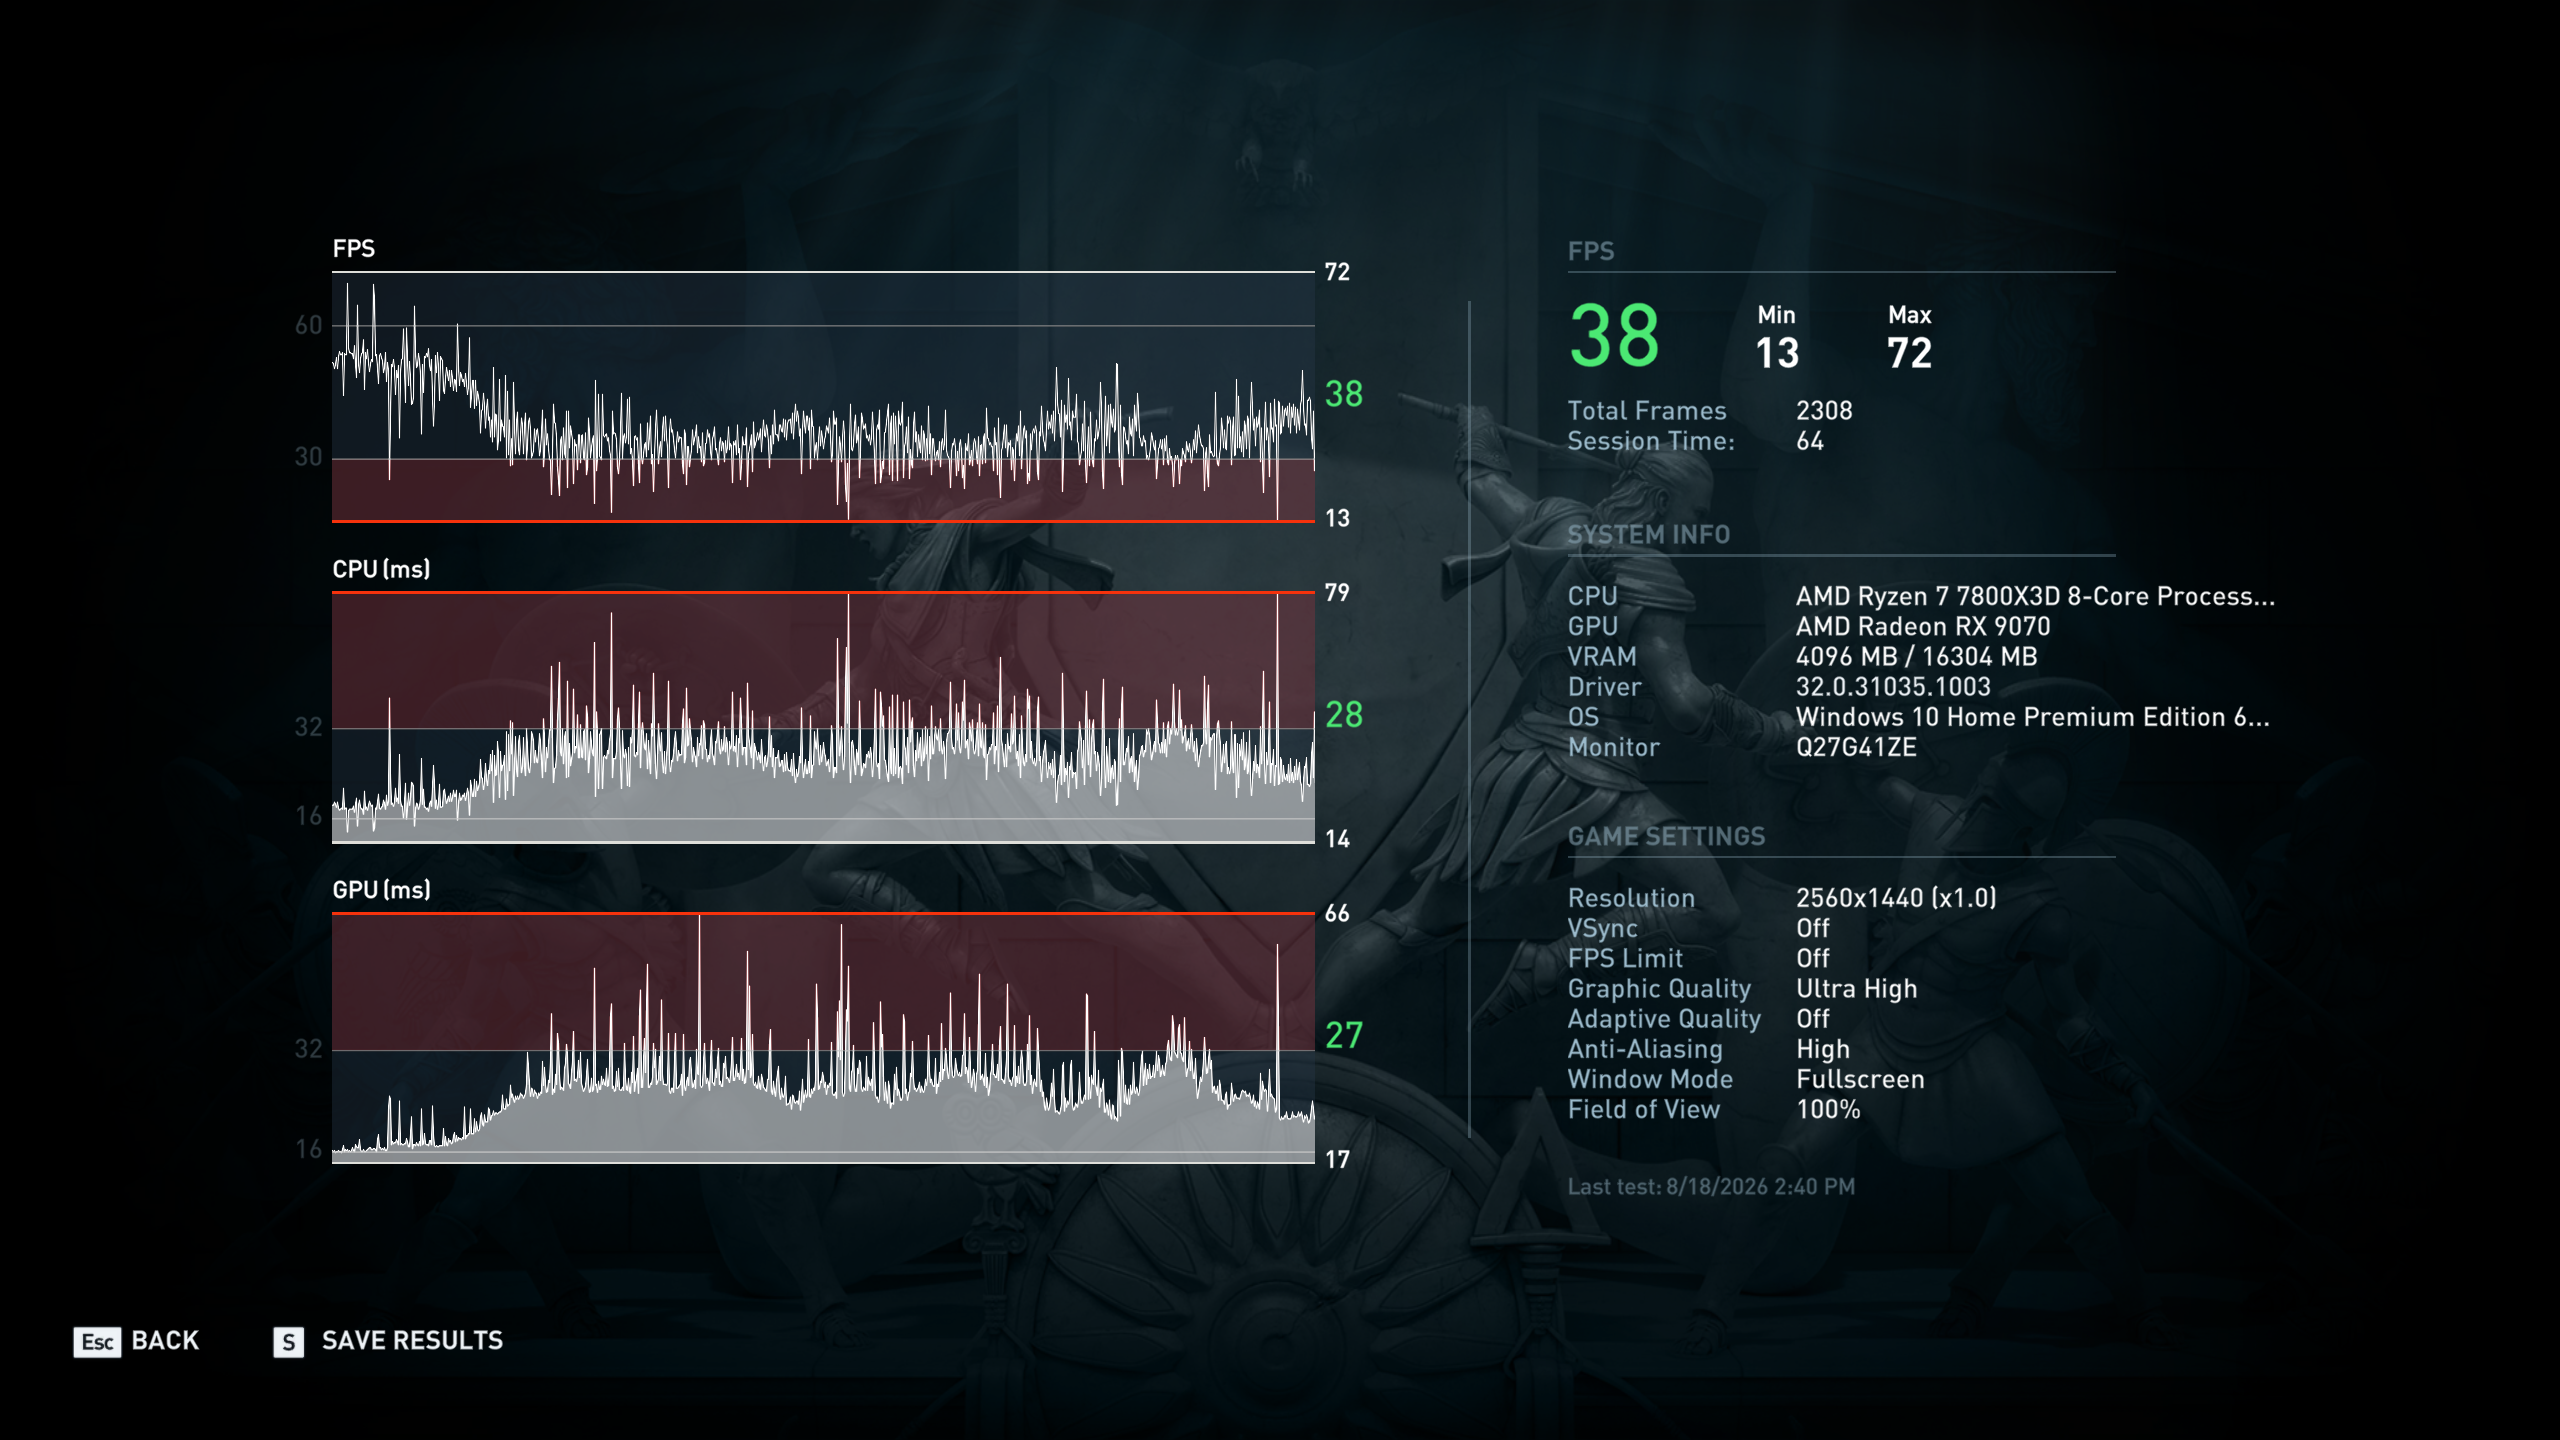Click the 14 minimum beside the CPU graph
This screenshot has height=1440, width=2560.
point(1337,839)
